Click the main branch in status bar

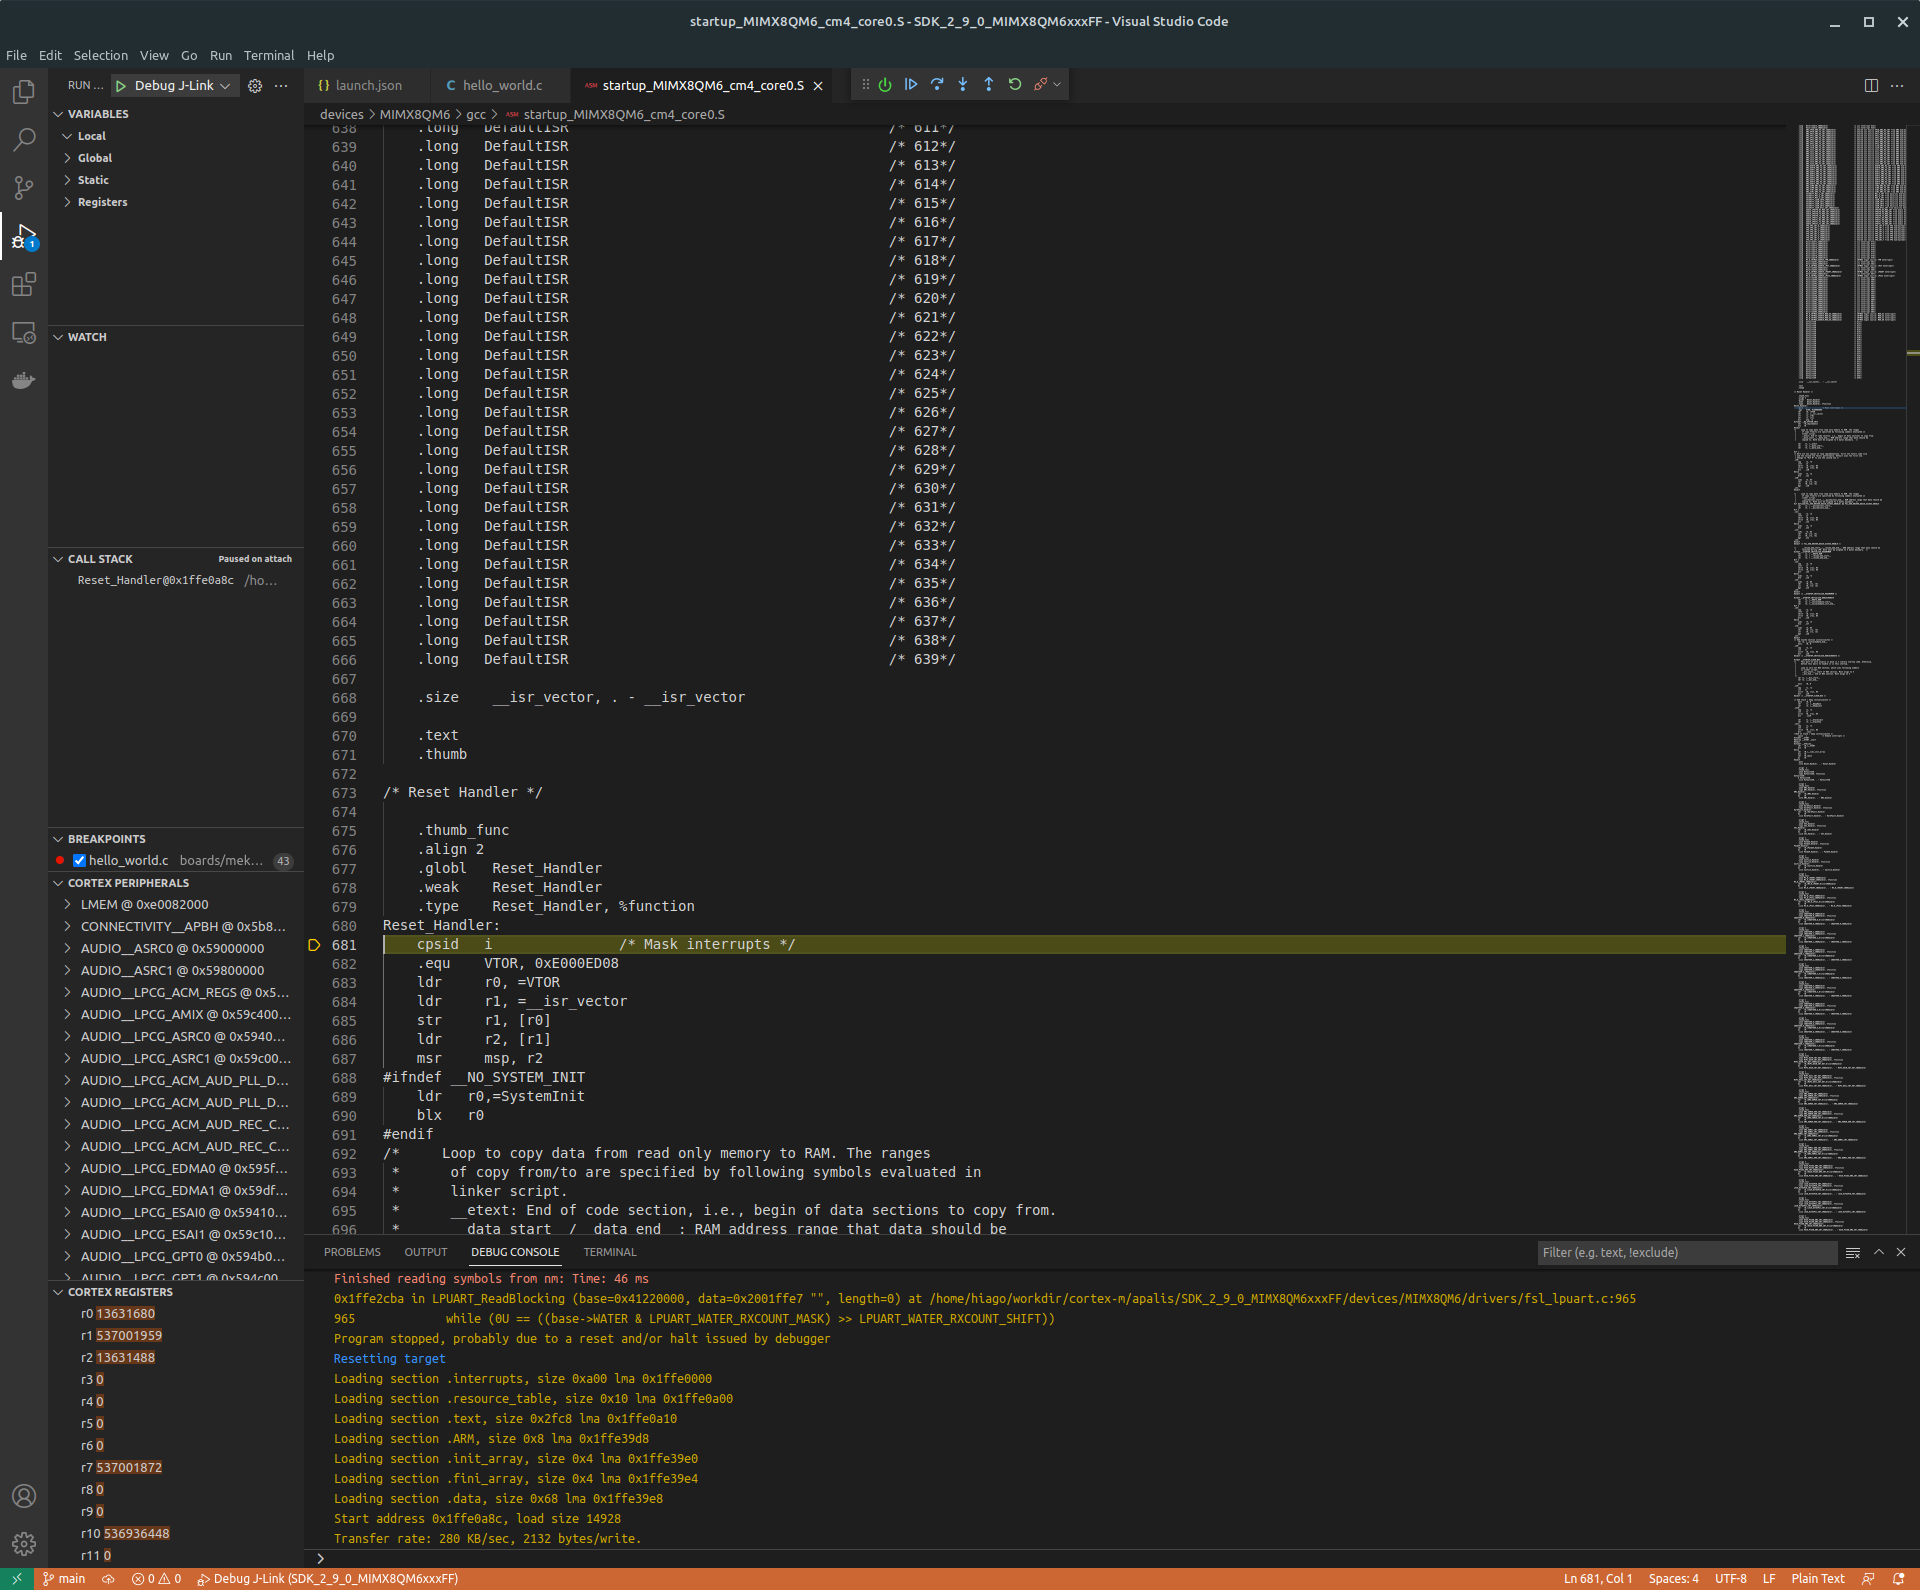pos(64,1579)
